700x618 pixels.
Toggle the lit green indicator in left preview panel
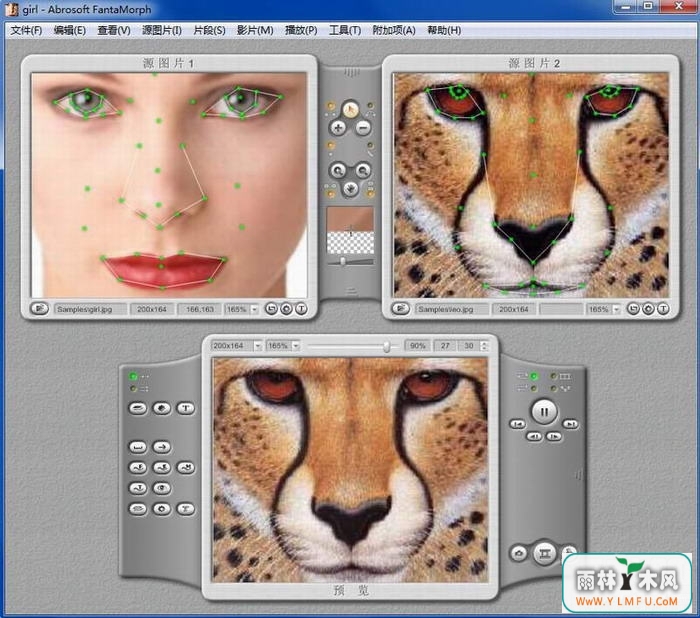tap(133, 376)
